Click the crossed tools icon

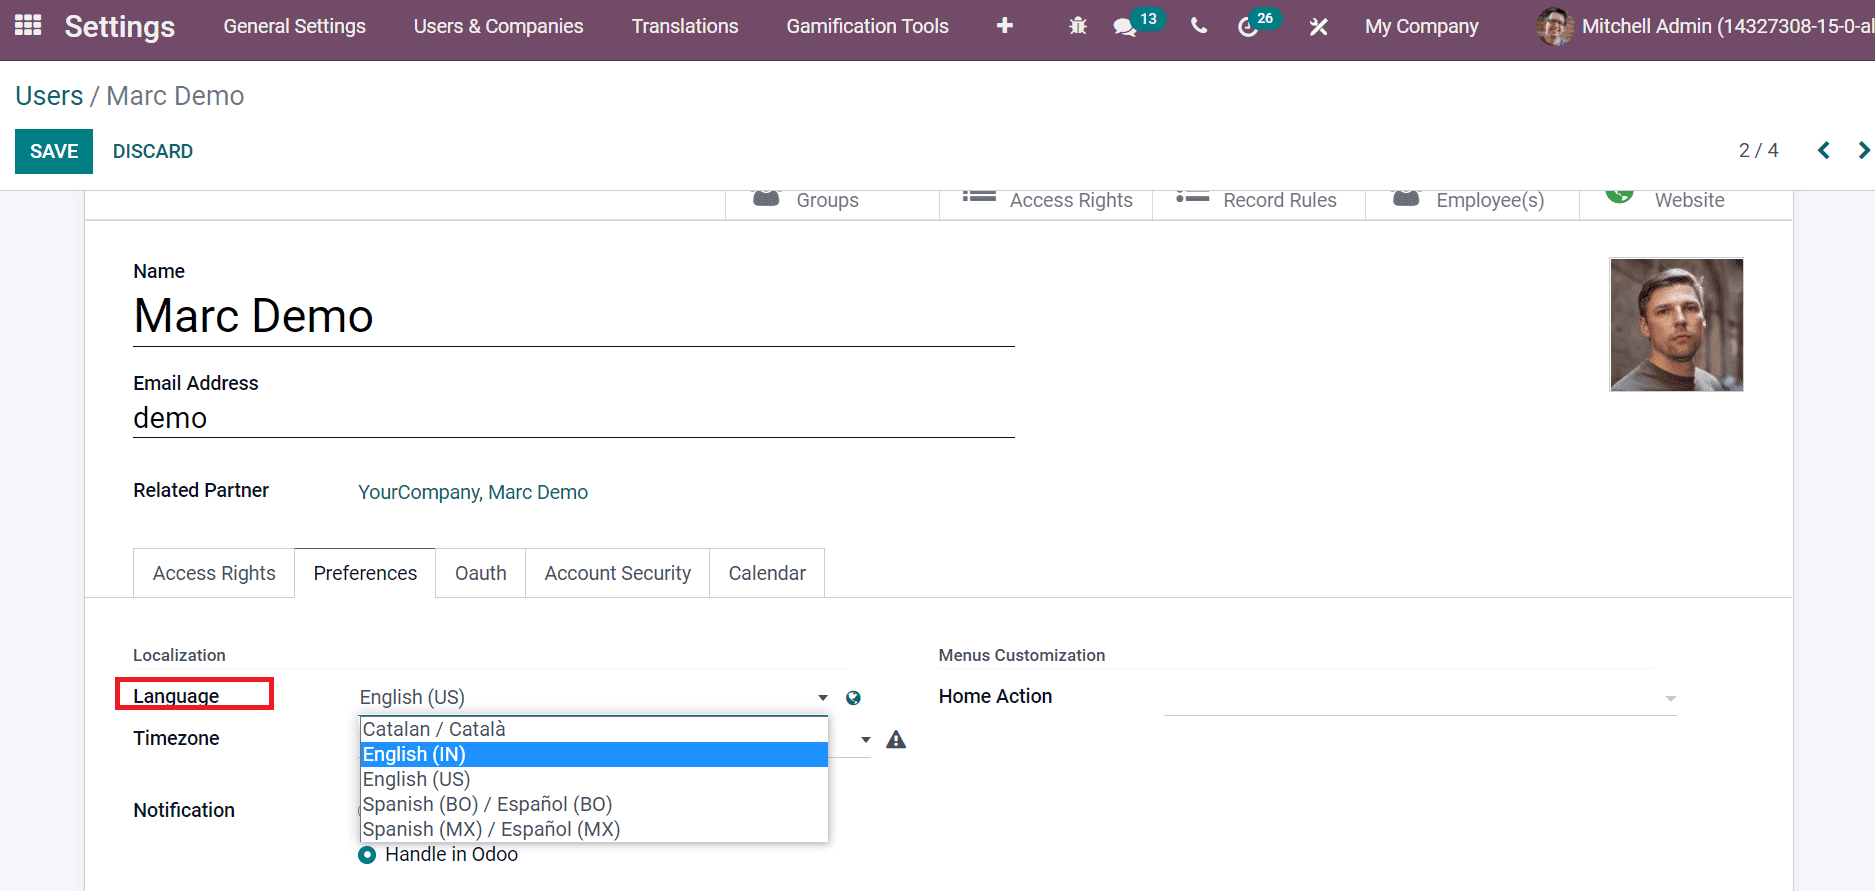coord(1319,27)
